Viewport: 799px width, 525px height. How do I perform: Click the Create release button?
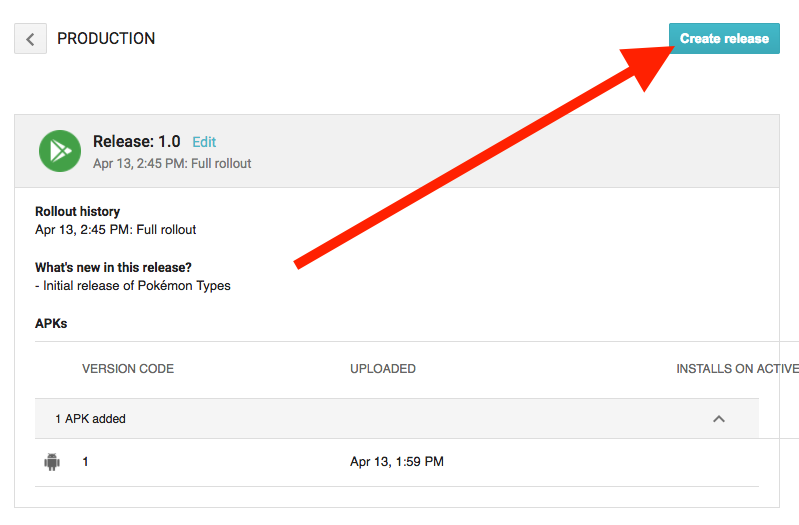(x=724, y=38)
